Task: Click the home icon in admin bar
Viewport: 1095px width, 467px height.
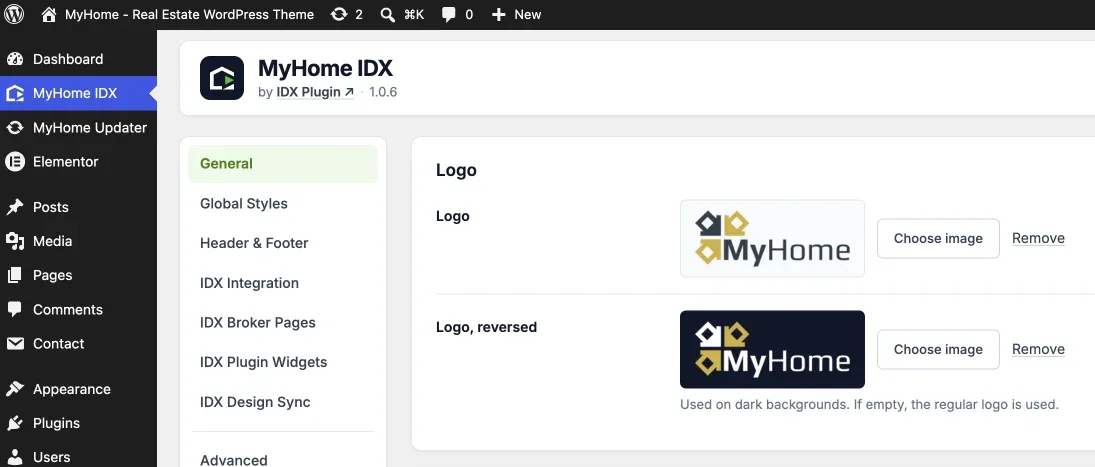Action: tap(48, 14)
